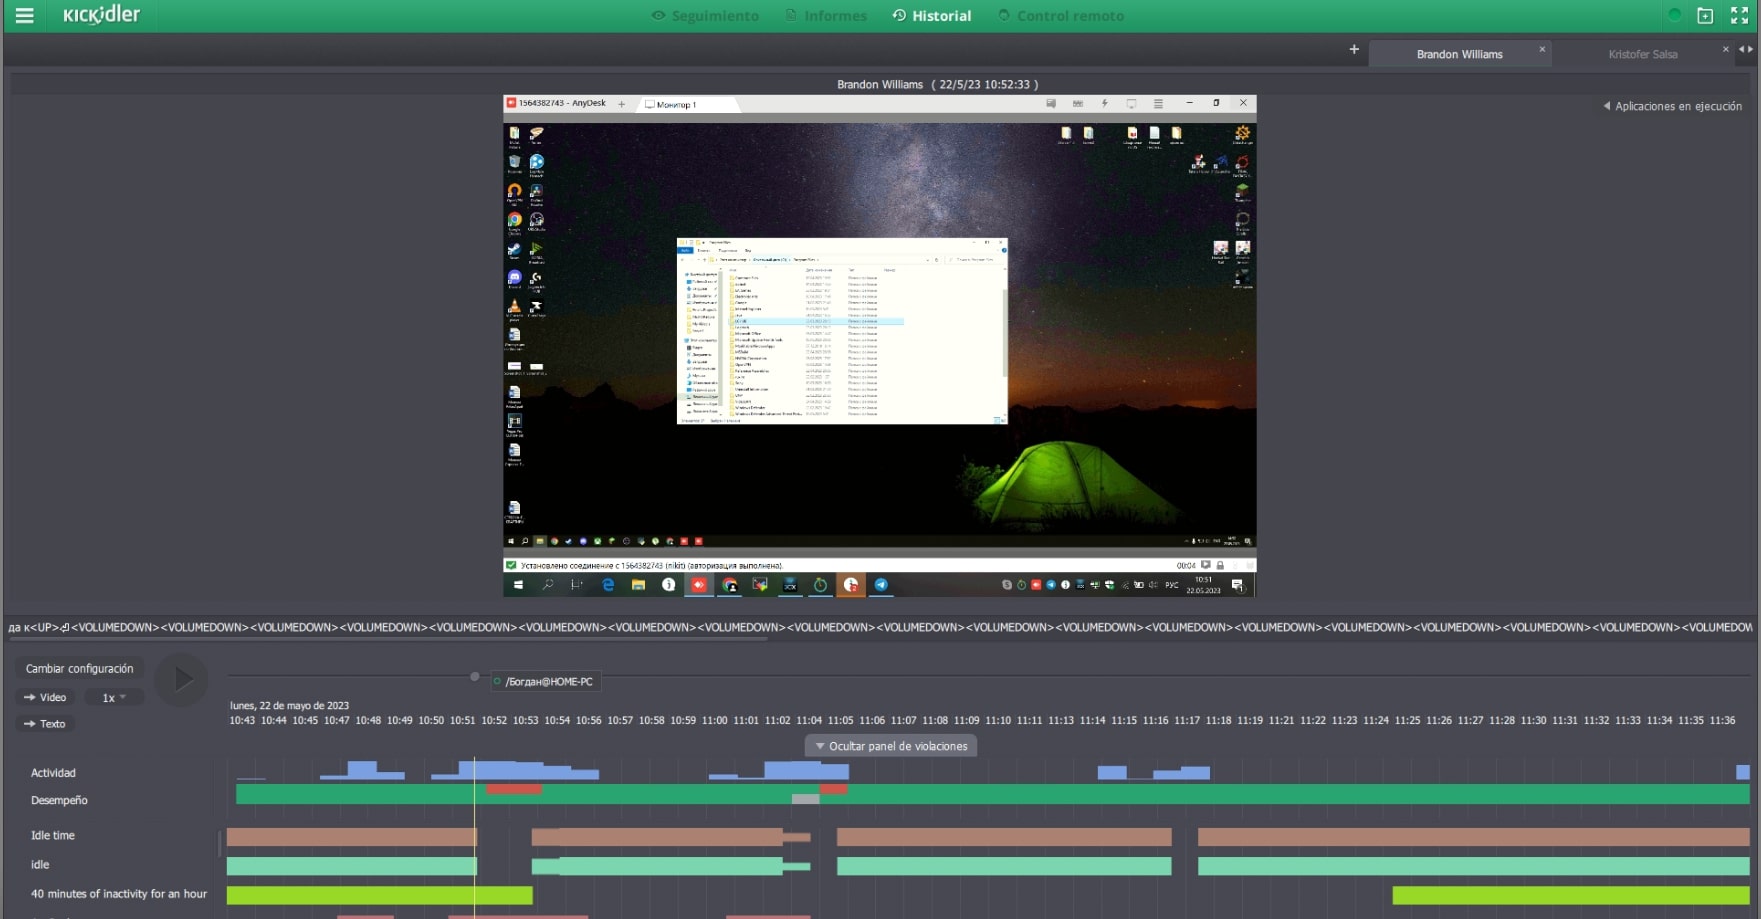
Task: Click AnyDesk lightning actions icon in recording
Action: click(x=1105, y=103)
